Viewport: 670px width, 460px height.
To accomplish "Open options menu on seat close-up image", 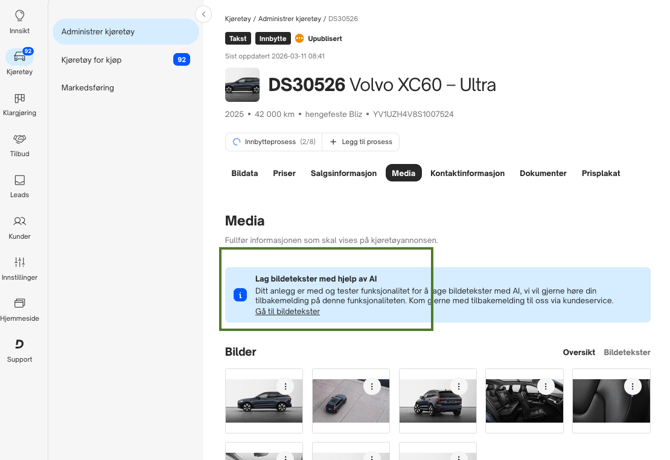I will [x=632, y=386].
